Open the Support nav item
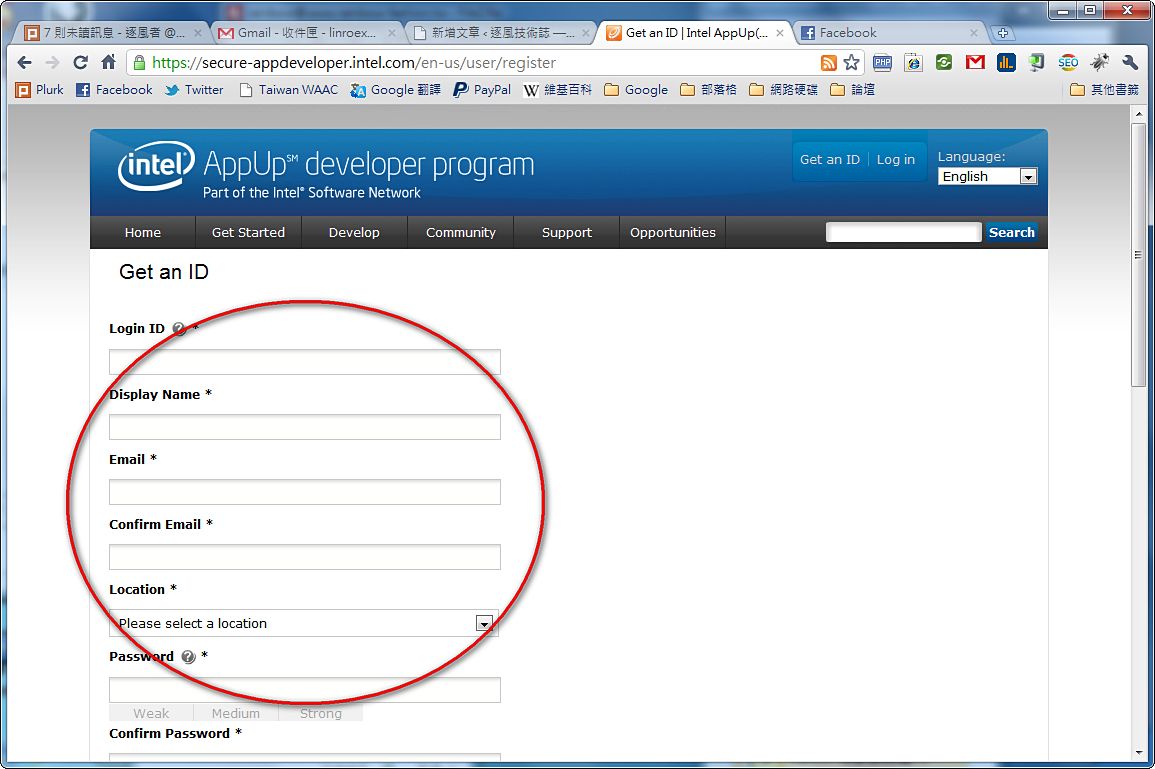The width and height of the screenshot is (1155, 769). (x=566, y=233)
